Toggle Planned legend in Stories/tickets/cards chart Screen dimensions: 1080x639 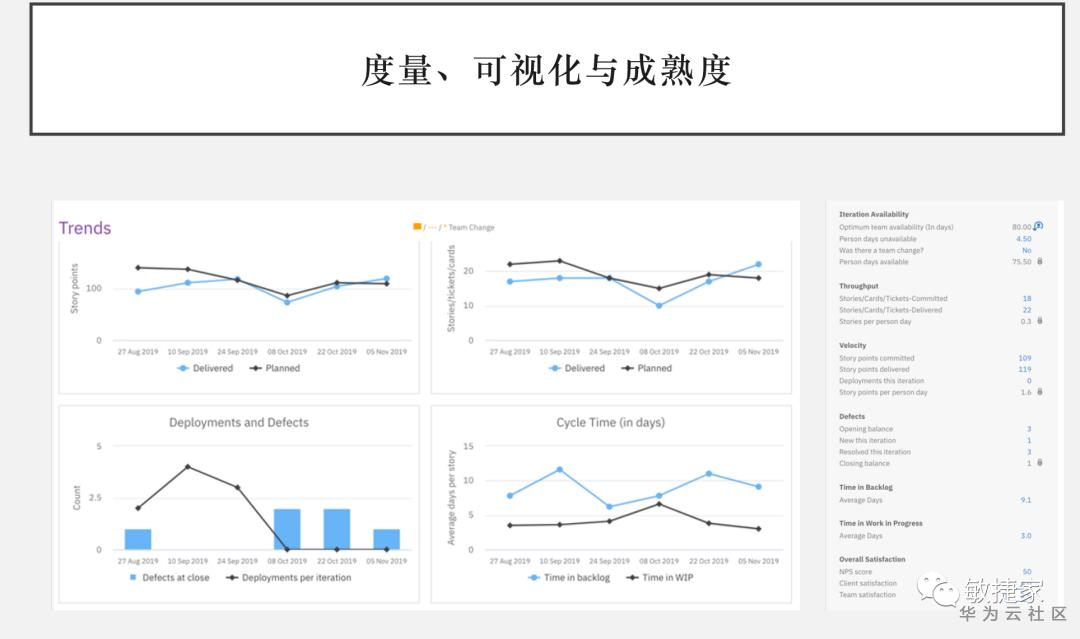click(x=647, y=368)
